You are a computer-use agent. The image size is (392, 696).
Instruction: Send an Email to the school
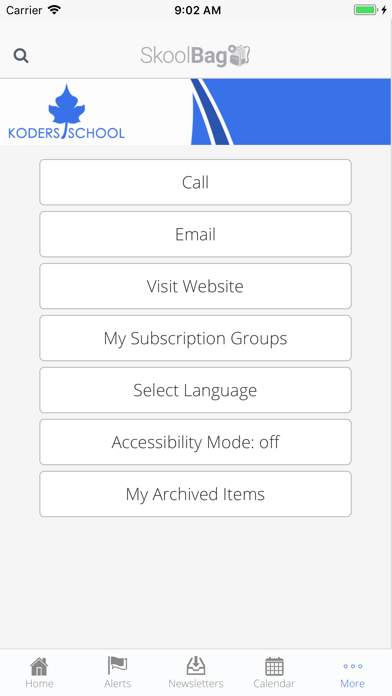tap(195, 234)
